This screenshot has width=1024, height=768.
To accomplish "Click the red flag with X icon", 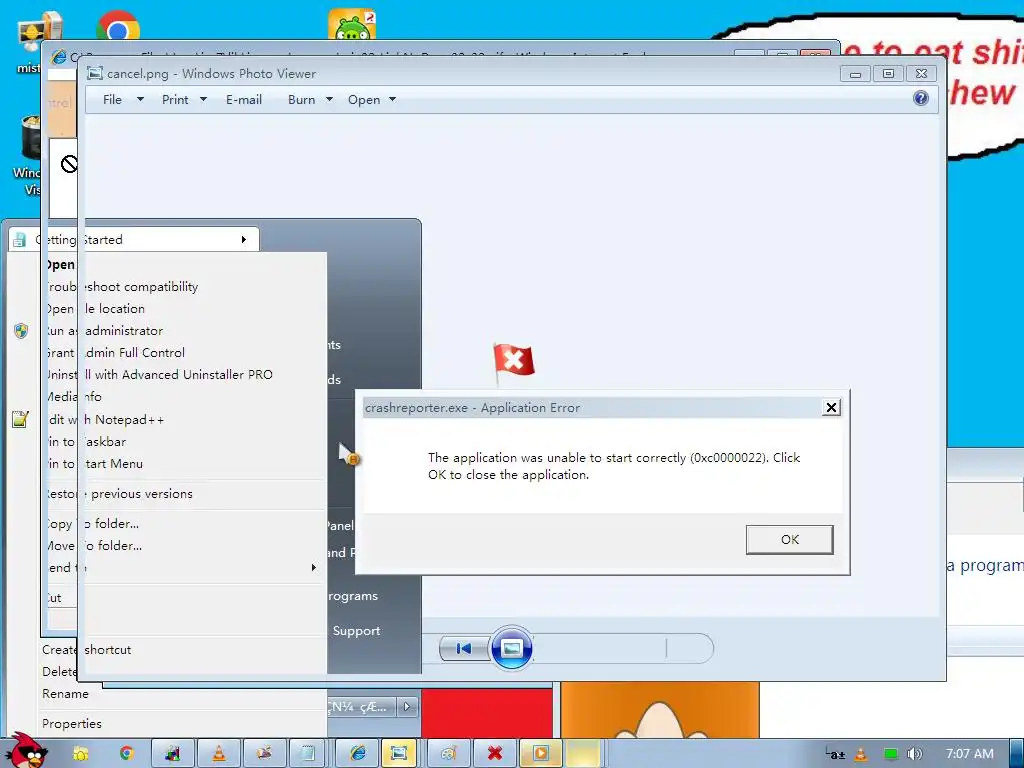I will pos(513,362).
